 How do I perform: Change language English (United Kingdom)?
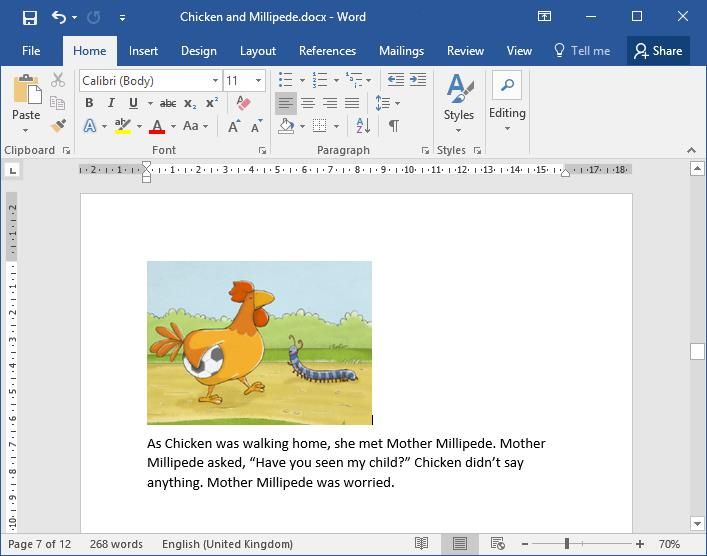click(x=227, y=544)
